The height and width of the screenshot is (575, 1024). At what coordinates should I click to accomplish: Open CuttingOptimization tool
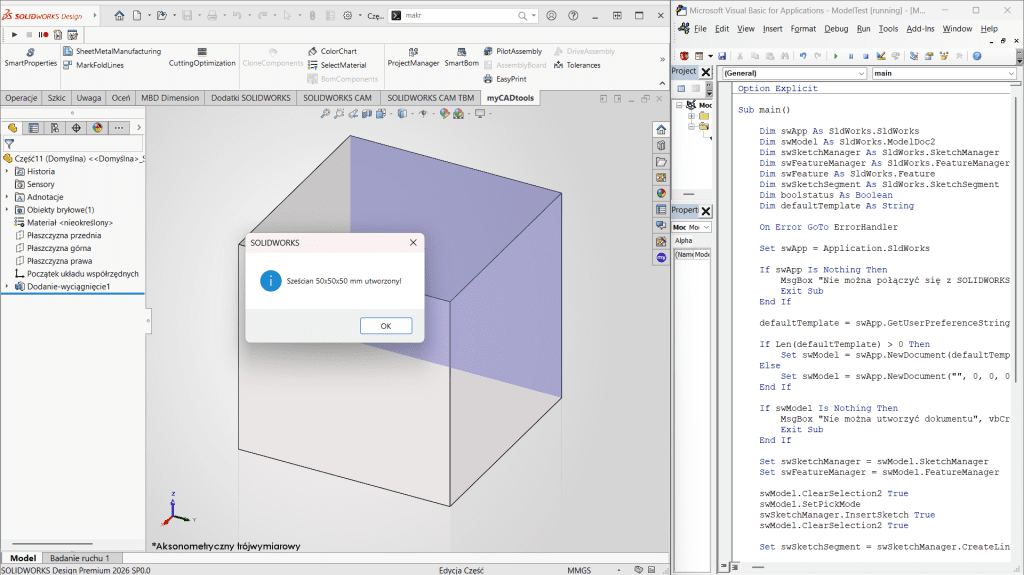click(x=202, y=58)
